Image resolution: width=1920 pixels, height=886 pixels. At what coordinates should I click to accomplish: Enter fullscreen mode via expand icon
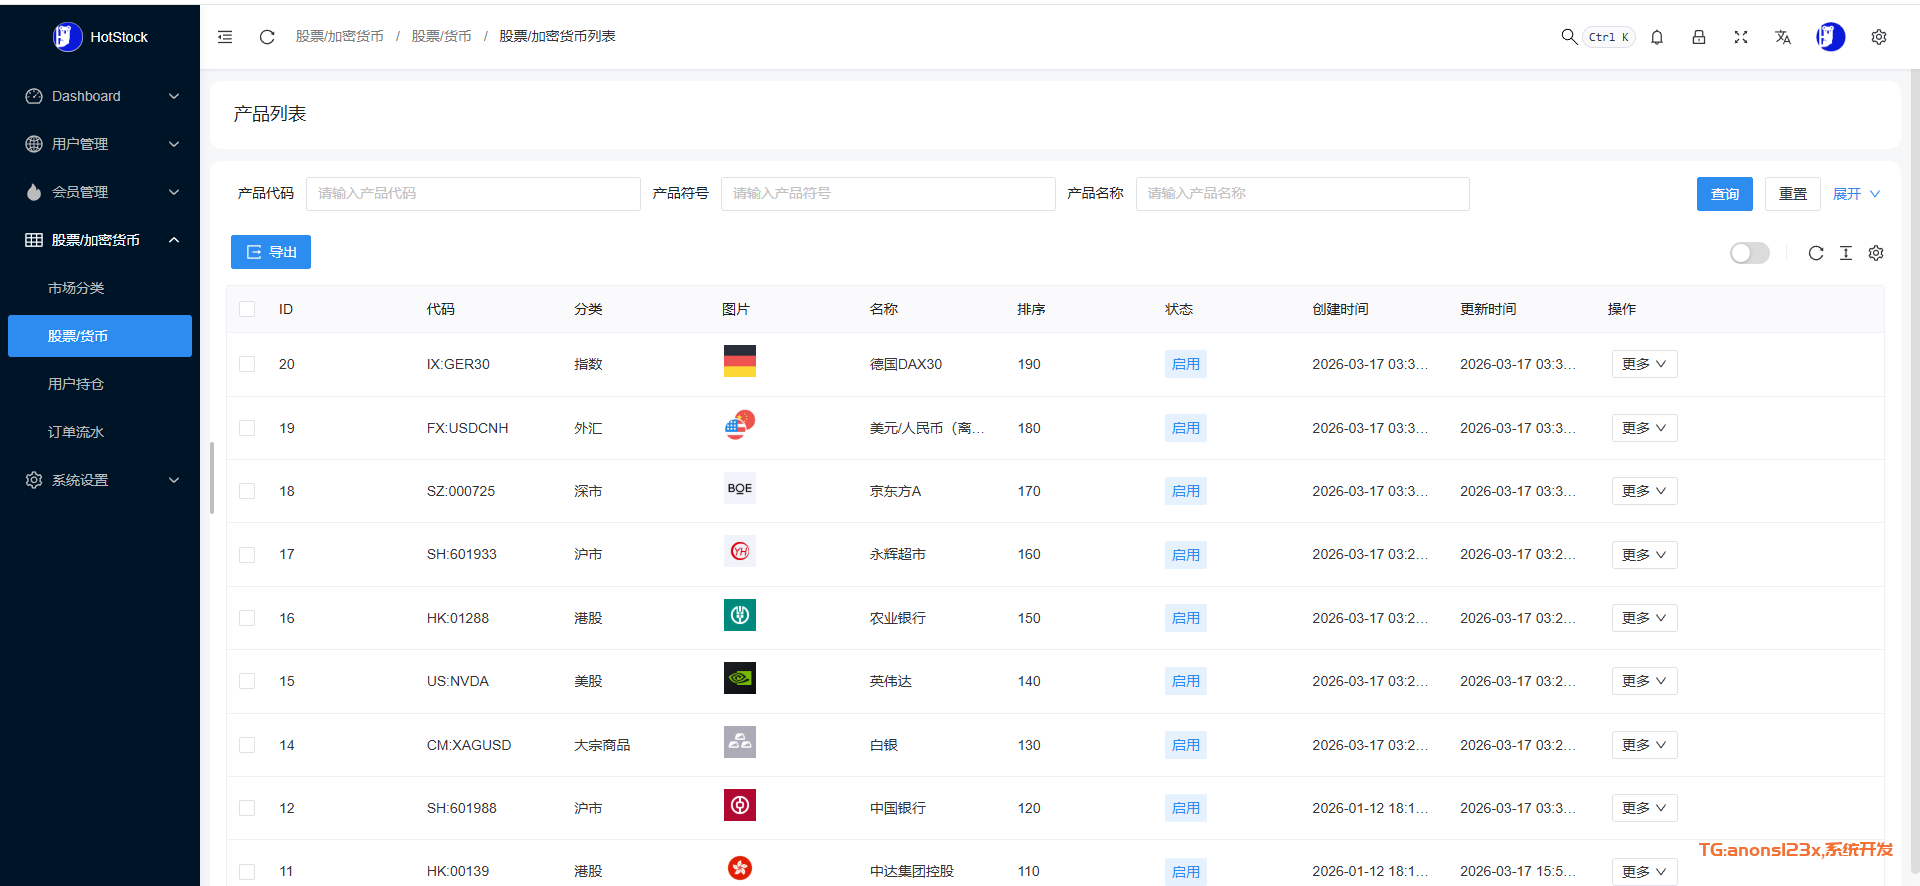(x=1741, y=37)
